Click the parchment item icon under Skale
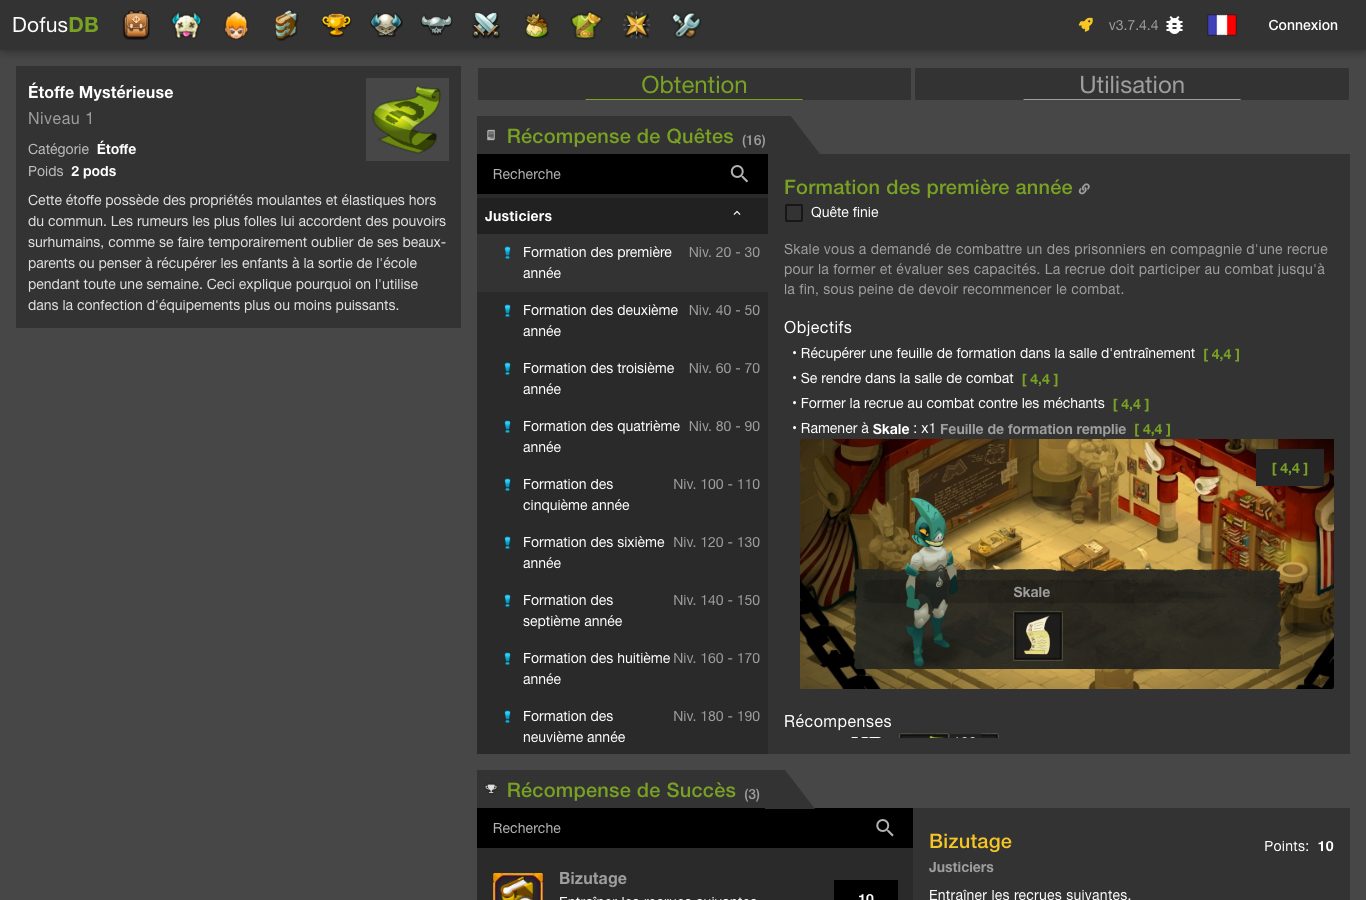 coord(1037,635)
